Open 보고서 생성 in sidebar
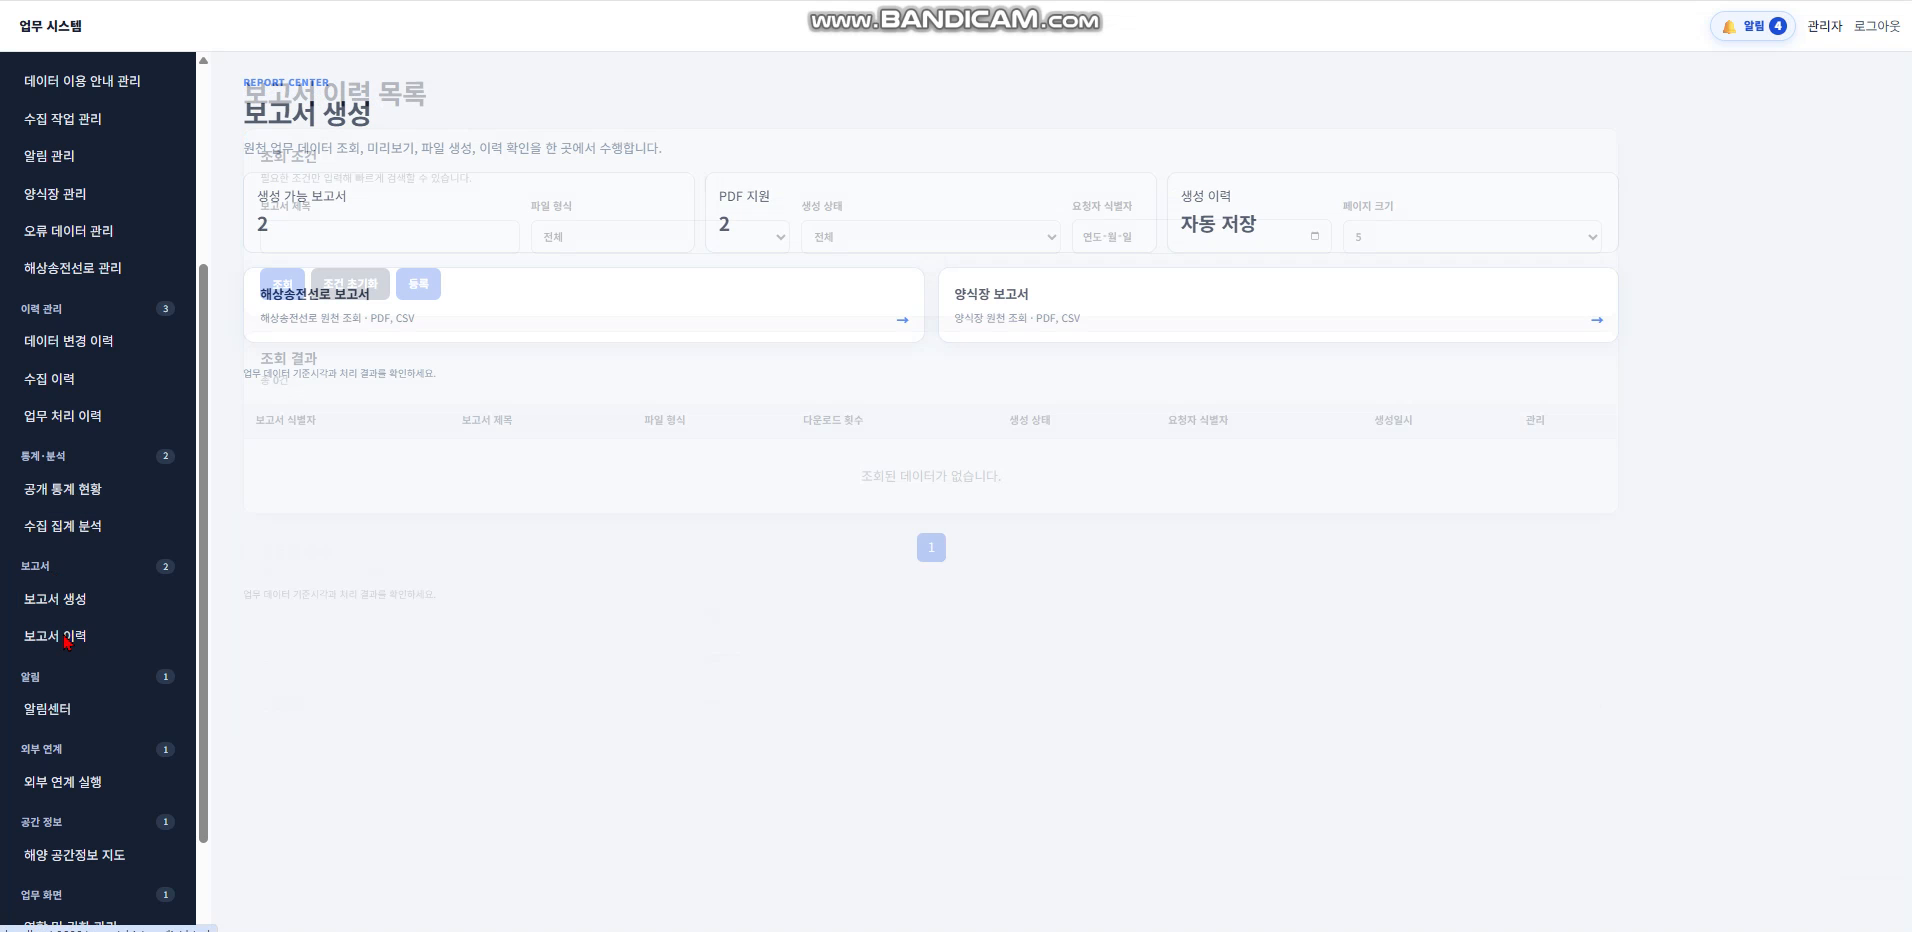The width and height of the screenshot is (1912, 932). click(55, 599)
